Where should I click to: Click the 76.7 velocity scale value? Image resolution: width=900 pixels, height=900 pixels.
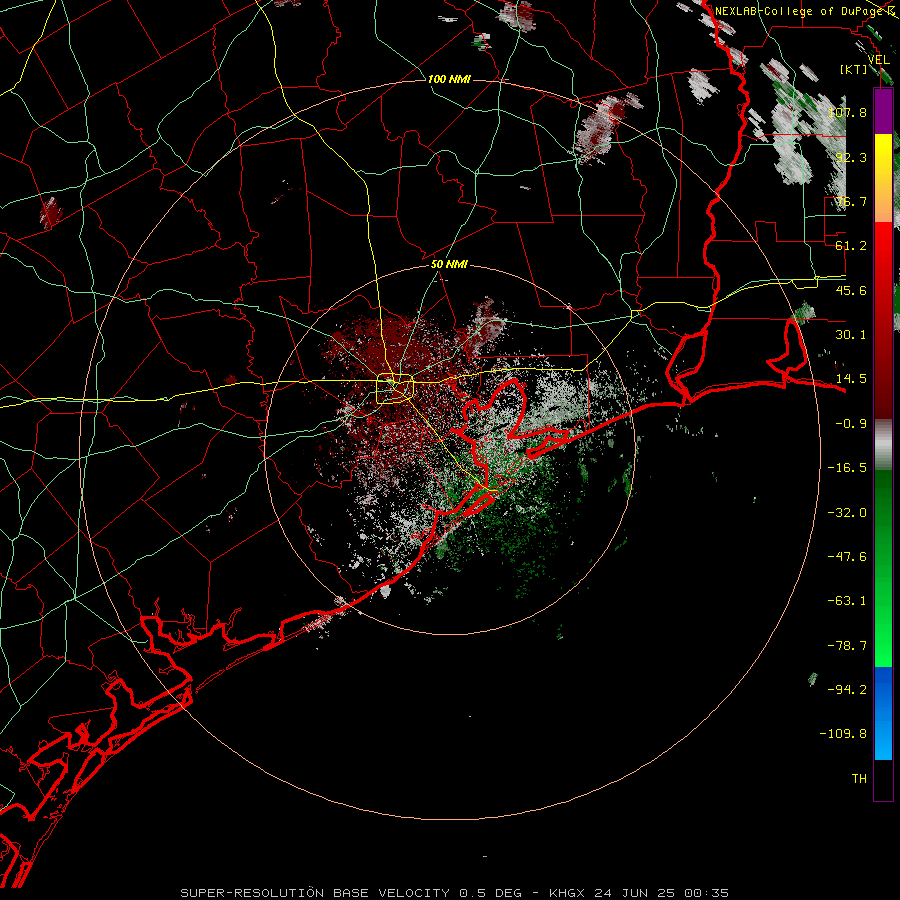point(851,201)
